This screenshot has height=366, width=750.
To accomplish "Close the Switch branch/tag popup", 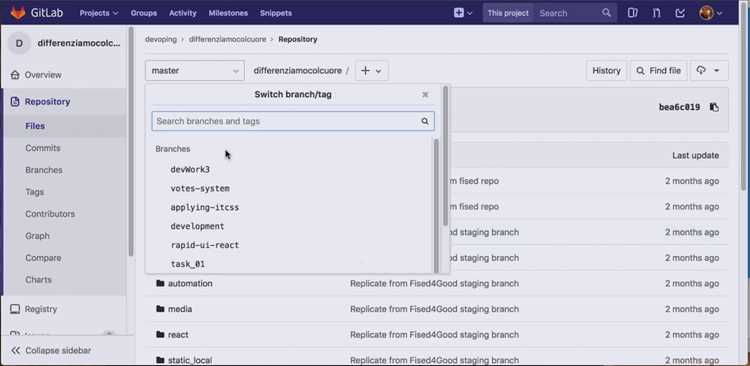I will (425, 95).
